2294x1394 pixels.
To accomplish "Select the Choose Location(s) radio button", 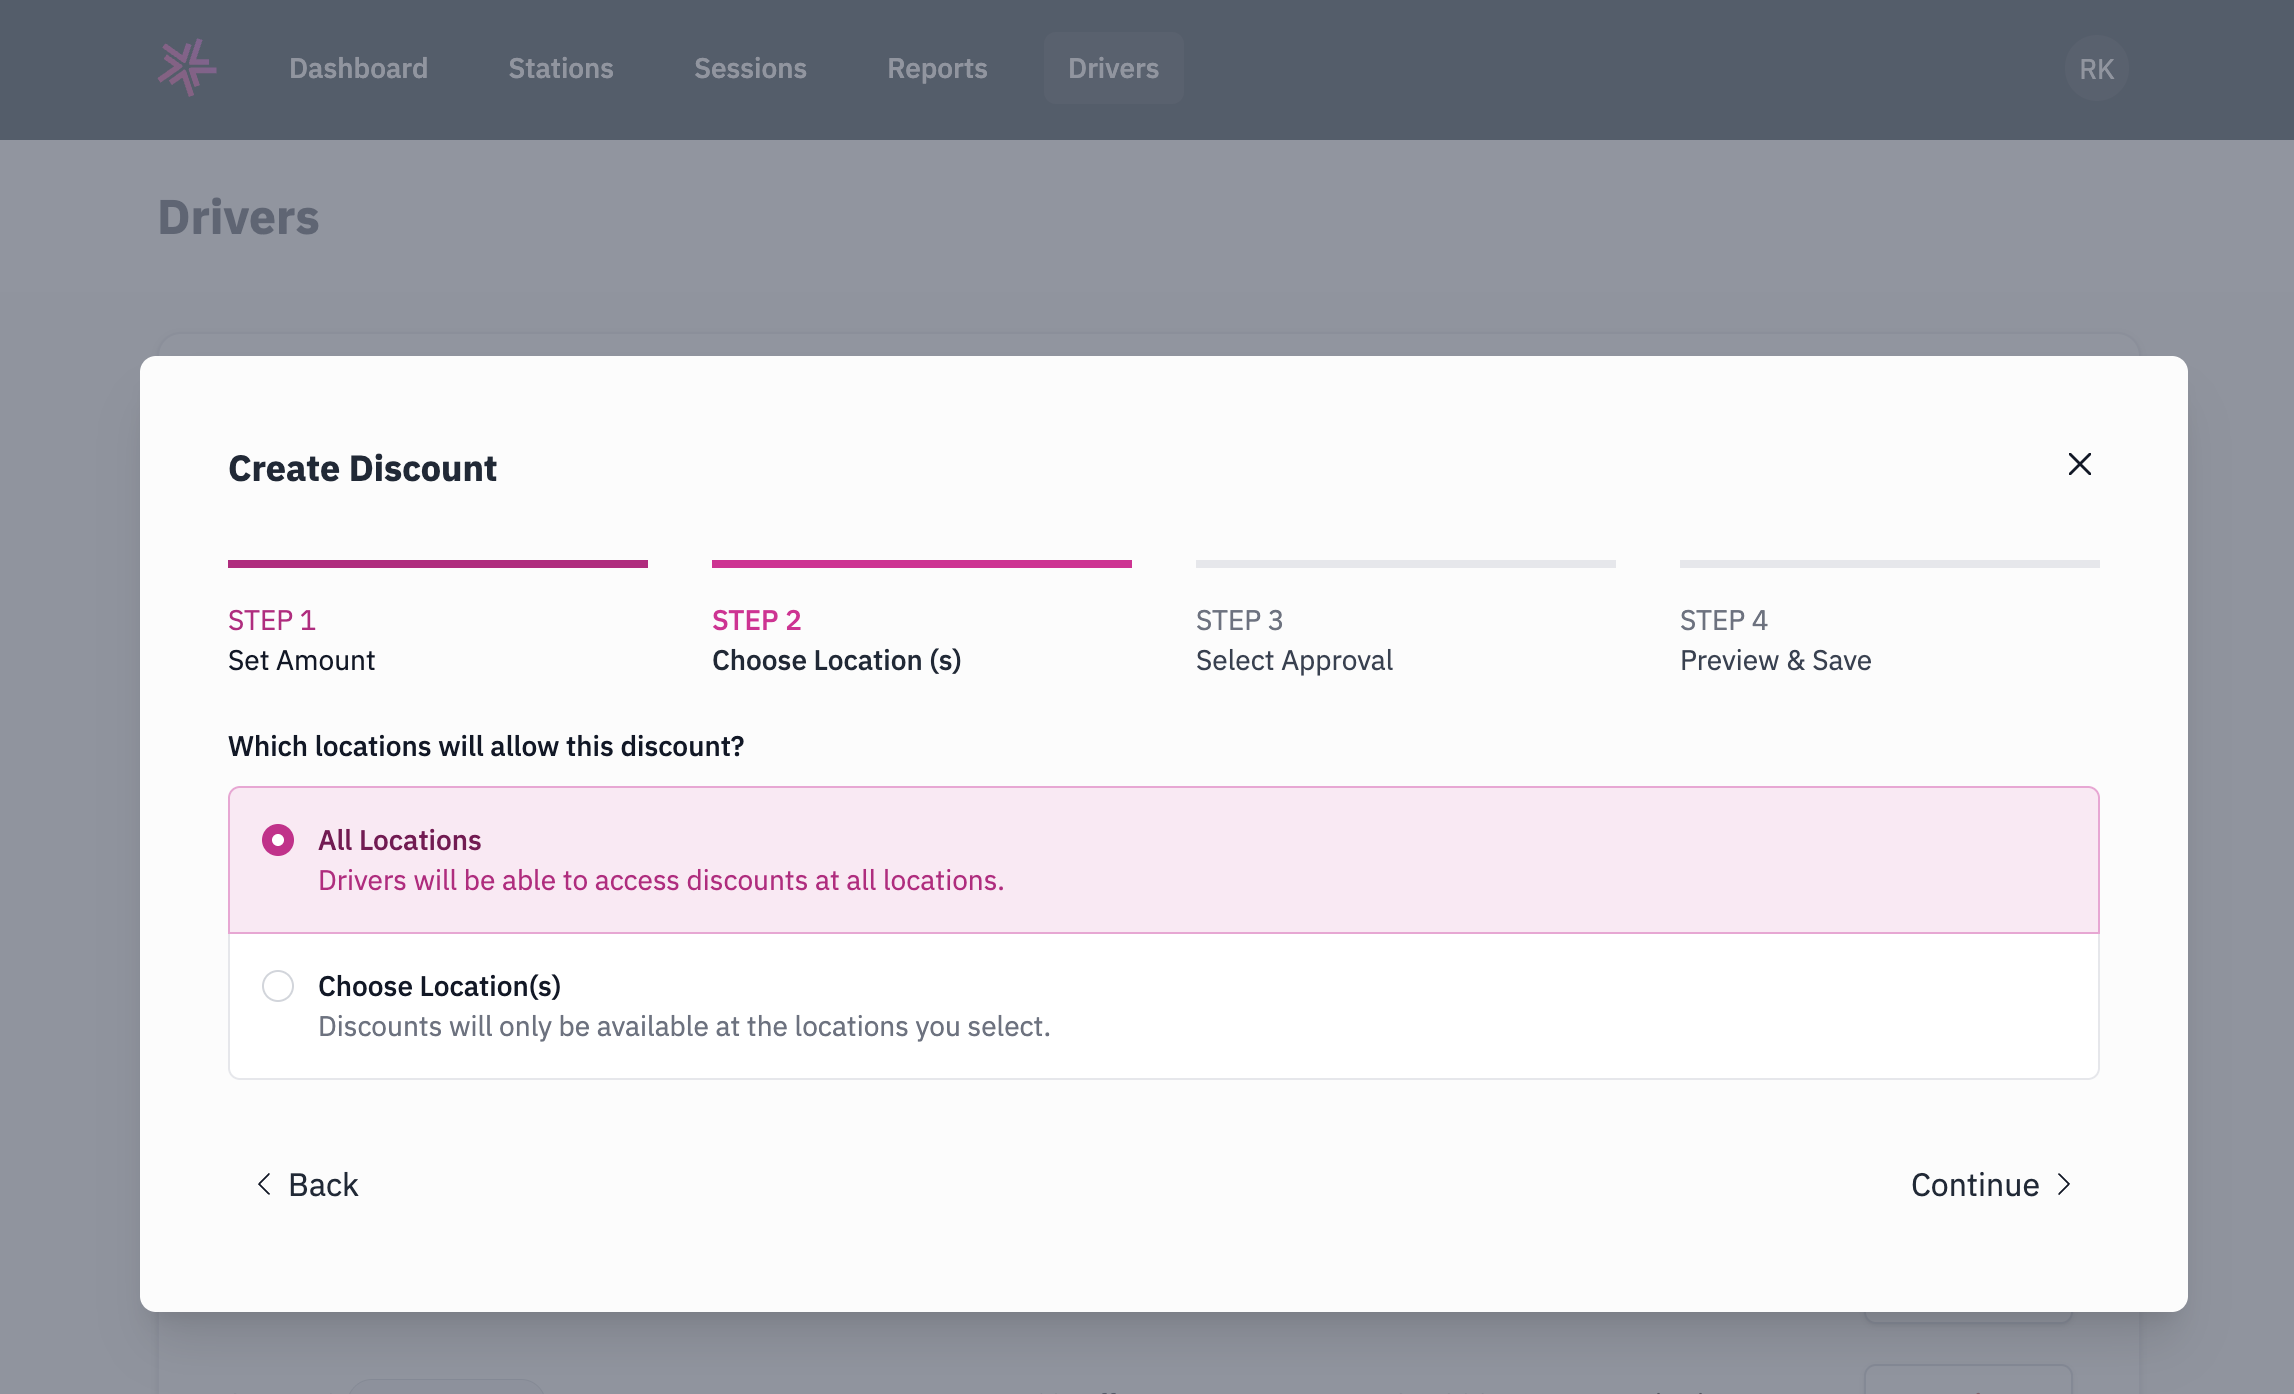I will coord(278,986).
